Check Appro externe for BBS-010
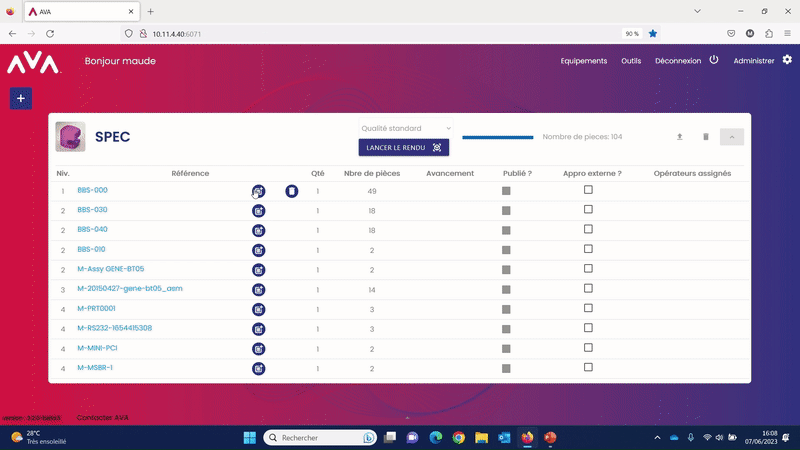Image resolution: width=800 pixels, height=450 pixels. pyautogui.click(x=588, y=249)
